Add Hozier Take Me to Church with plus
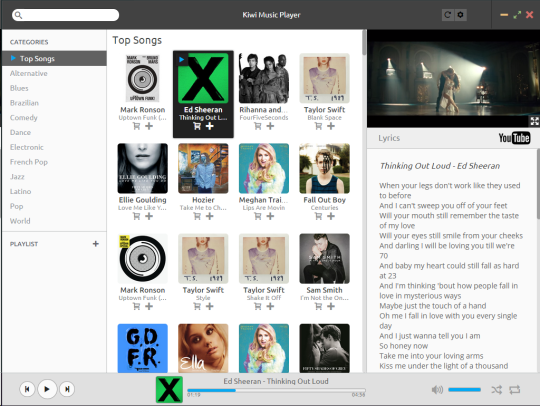The image size is (540, 406). (209, 216)
